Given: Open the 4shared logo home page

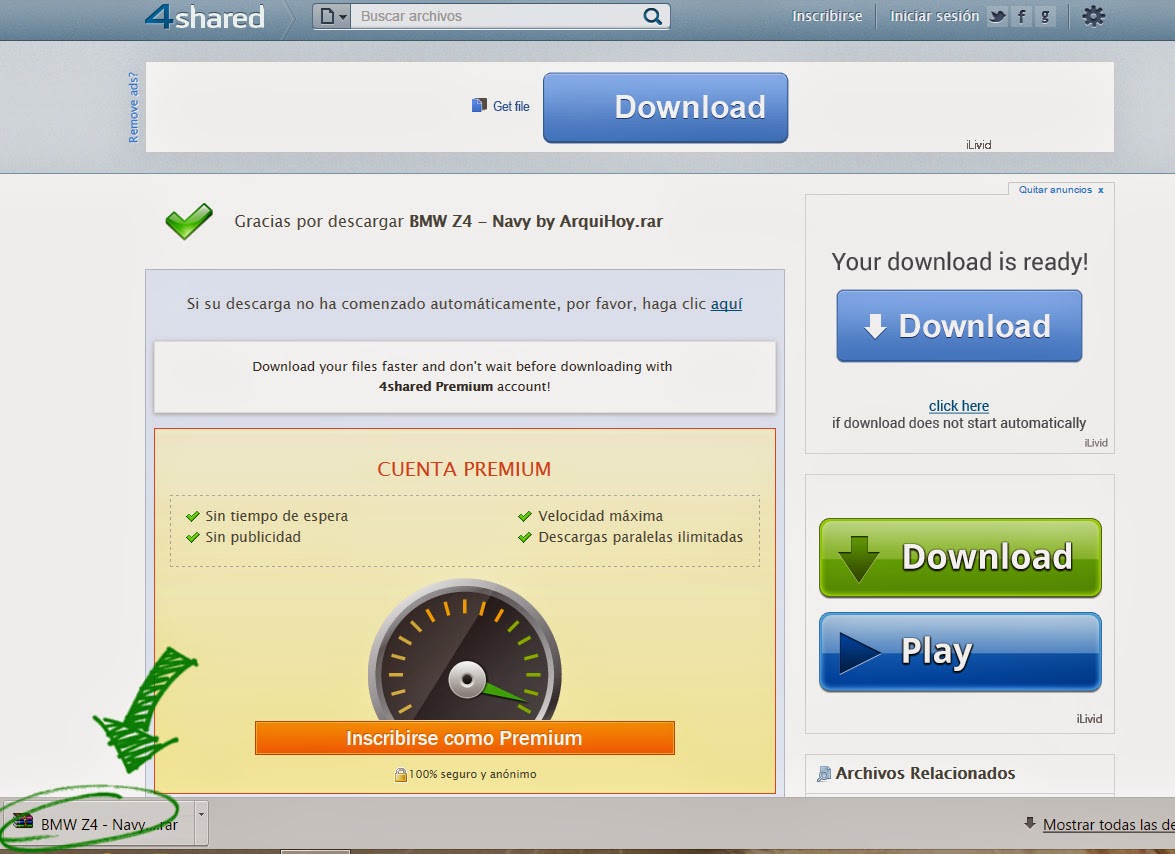Looking at the screenshot, I should pyautogui.click(x=205, y=16).
